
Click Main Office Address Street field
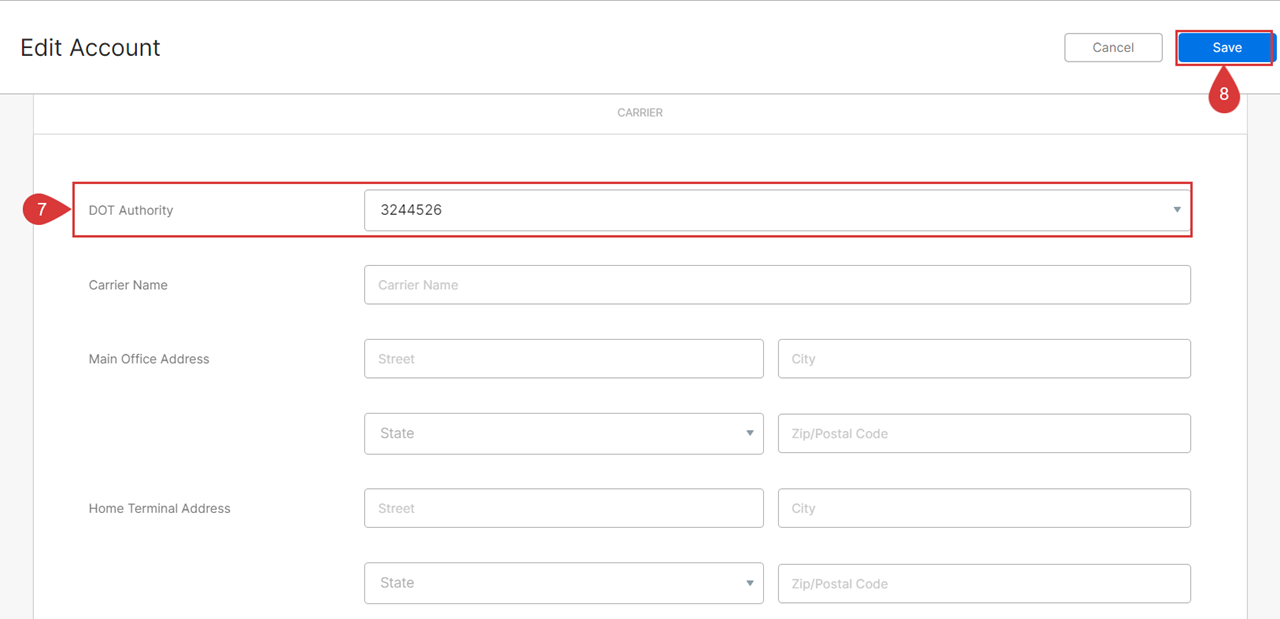(x=564, y=359)
